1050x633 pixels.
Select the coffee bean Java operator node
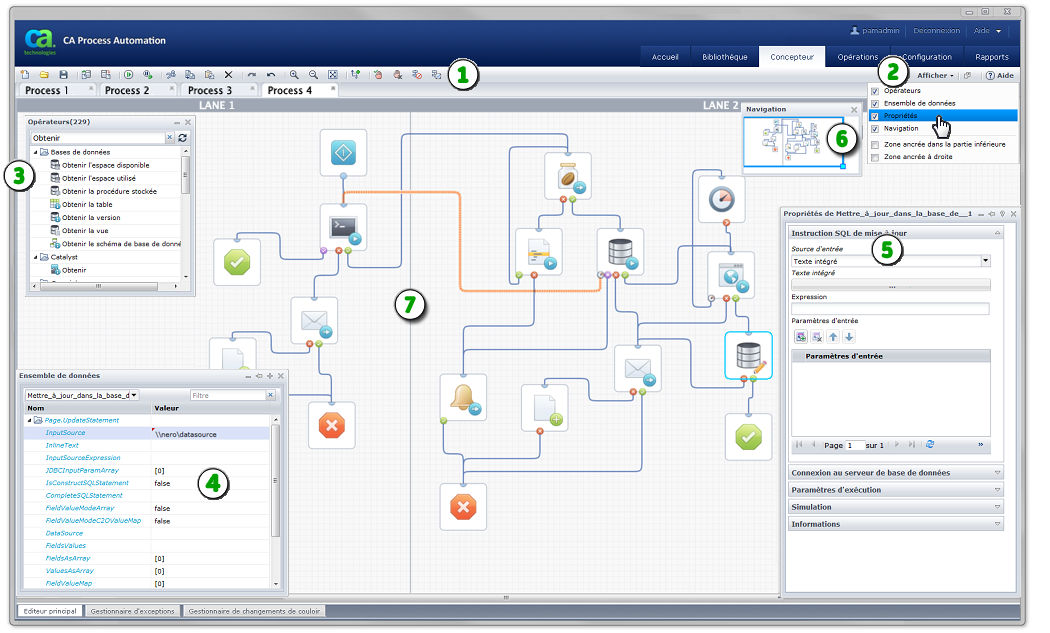[x=569, y=176]
